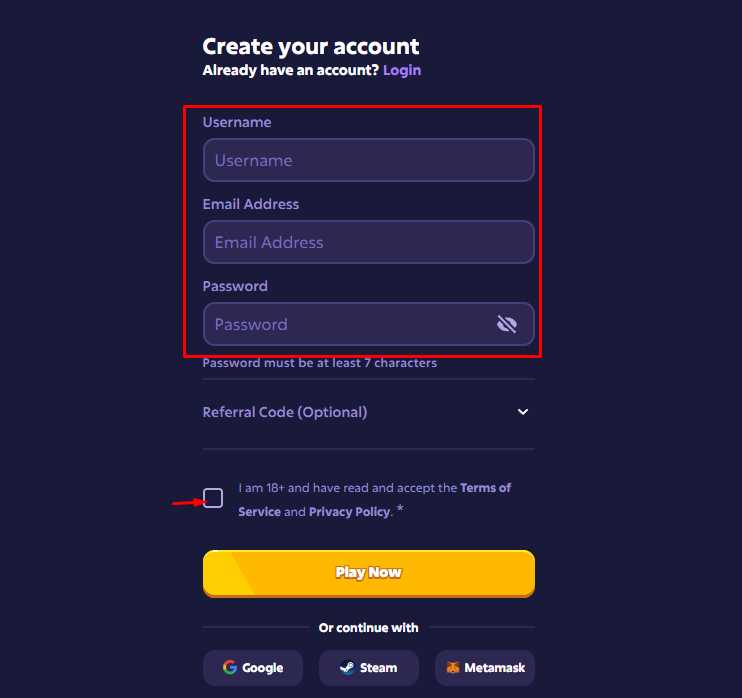The image size is (742, 698).
Task: Click into the Email Address field
Action: pos(368,242)
